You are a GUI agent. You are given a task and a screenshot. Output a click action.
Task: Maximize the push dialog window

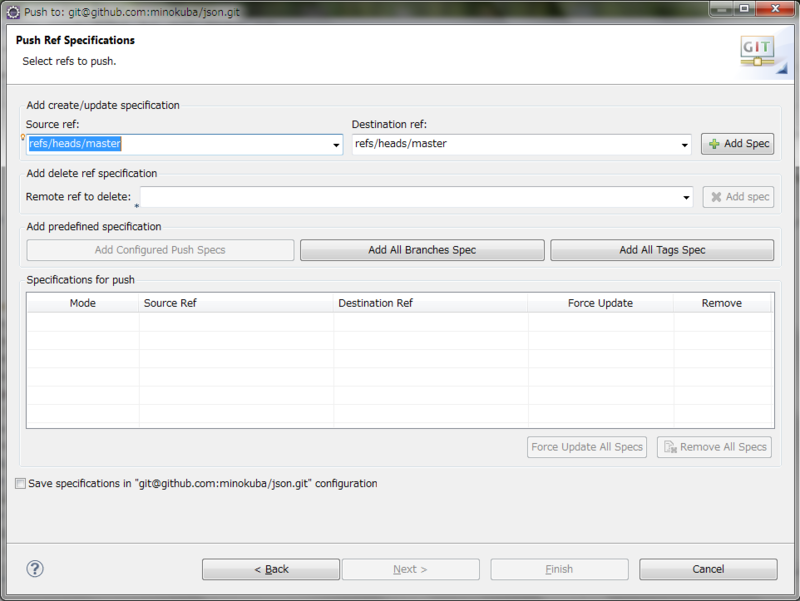pyautogui.click(x=745, y=9)
